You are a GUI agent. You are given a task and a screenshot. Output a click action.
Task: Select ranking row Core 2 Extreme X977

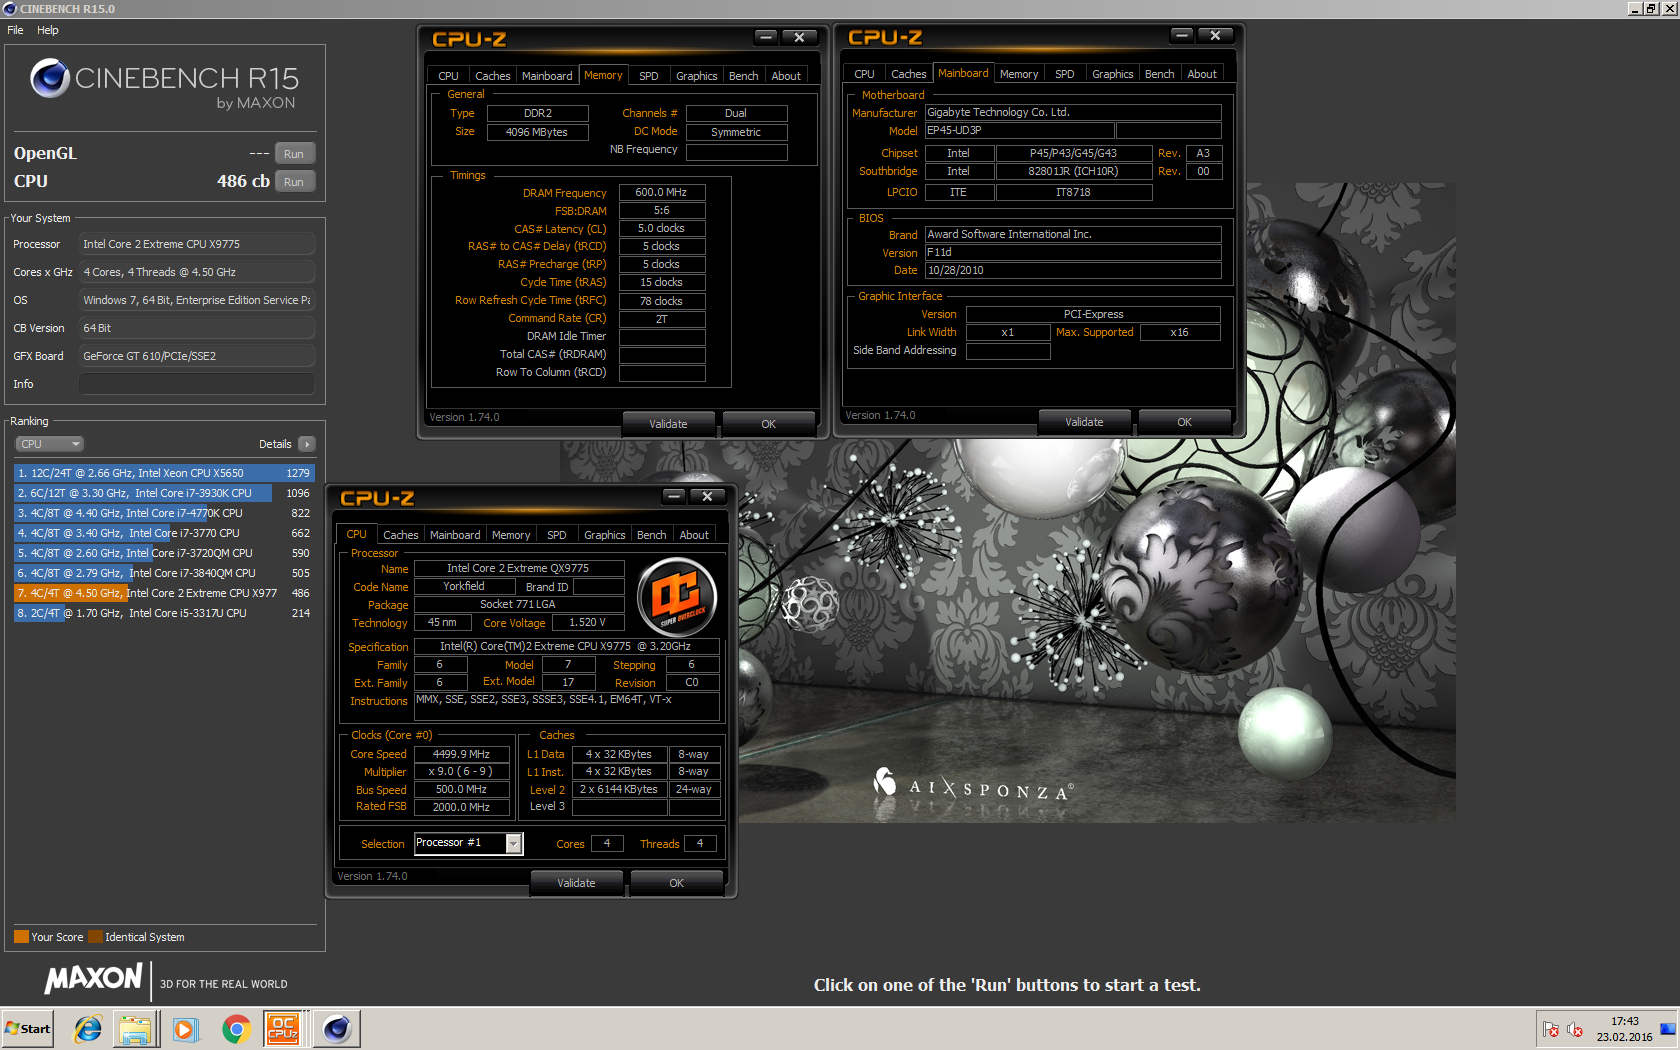tap(164, 593)
